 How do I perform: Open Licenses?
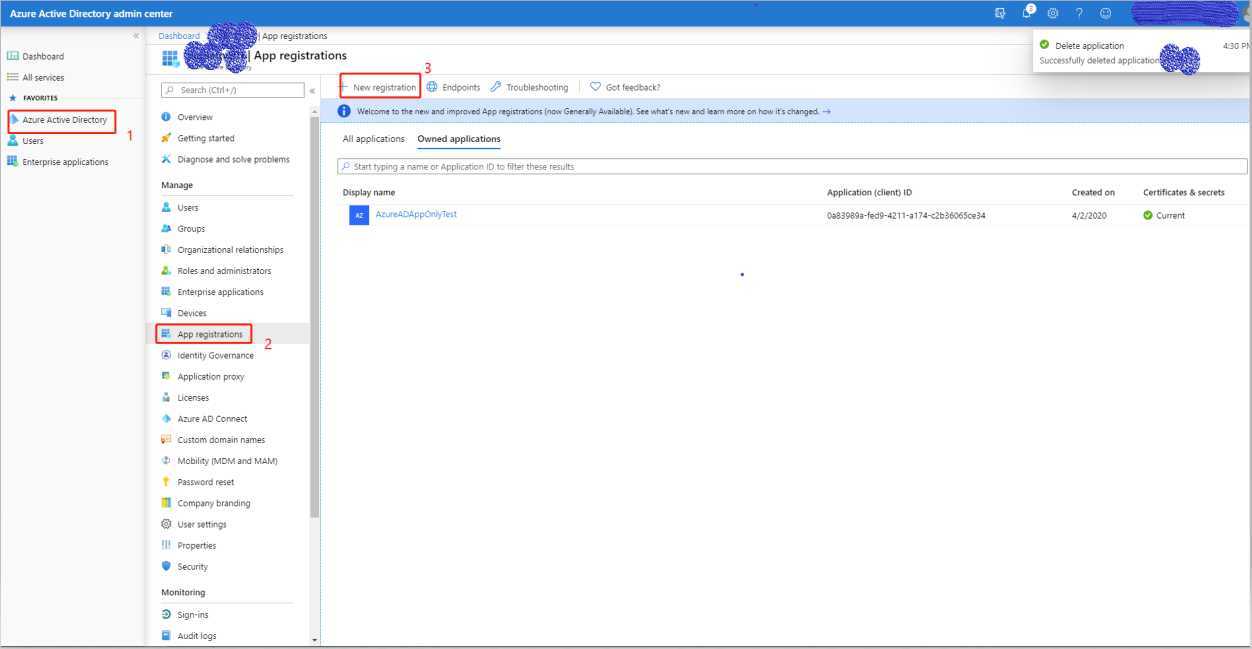click(193, 398)
